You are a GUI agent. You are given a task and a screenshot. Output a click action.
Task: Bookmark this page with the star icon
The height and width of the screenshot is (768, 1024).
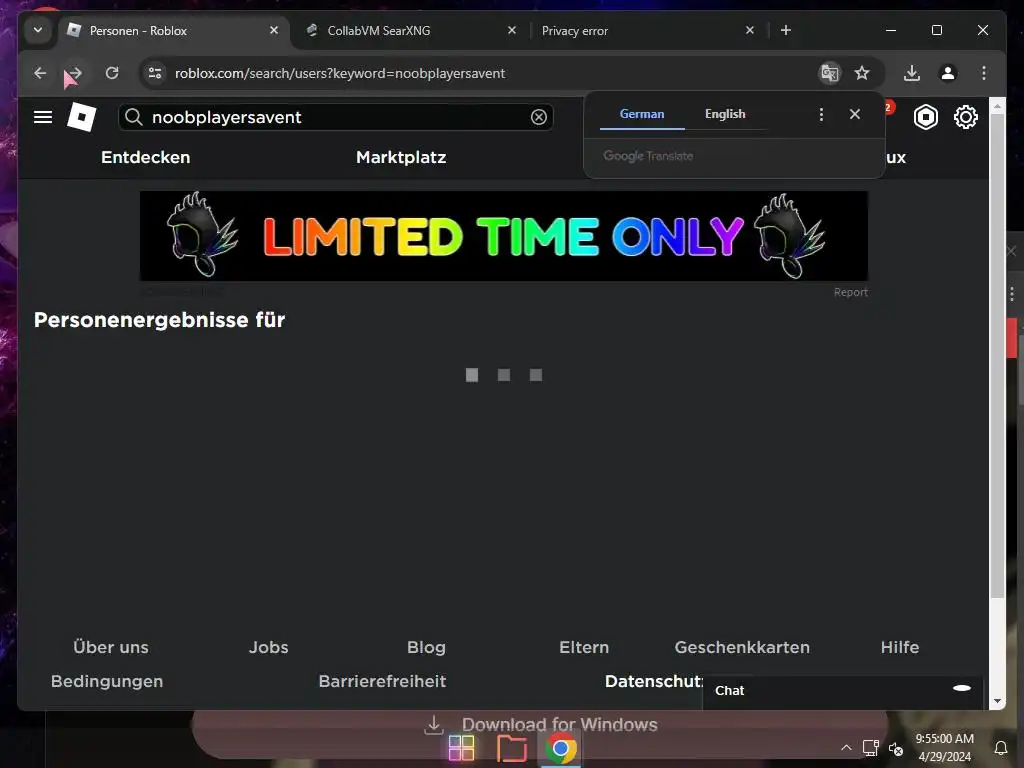[x=862, y=73]
